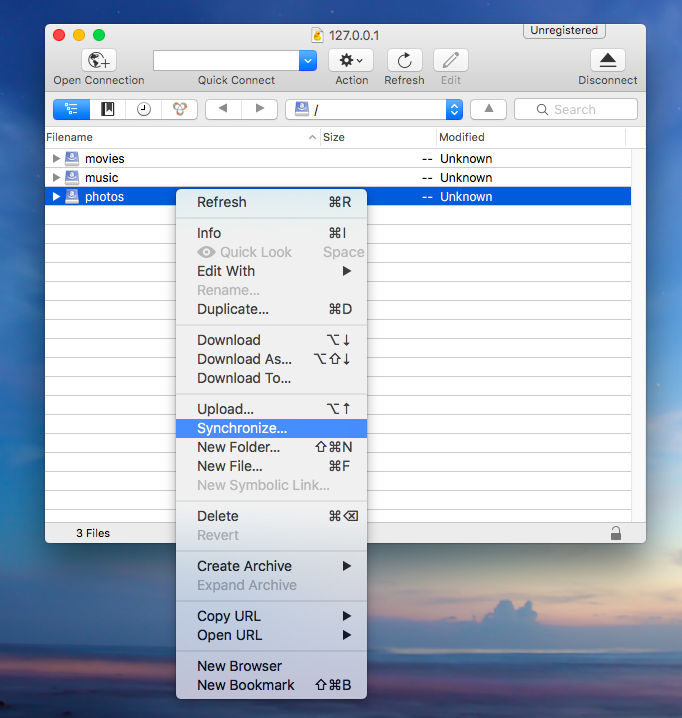
Task: Open the Bonjour view icon
Action: tap(179, 109)
